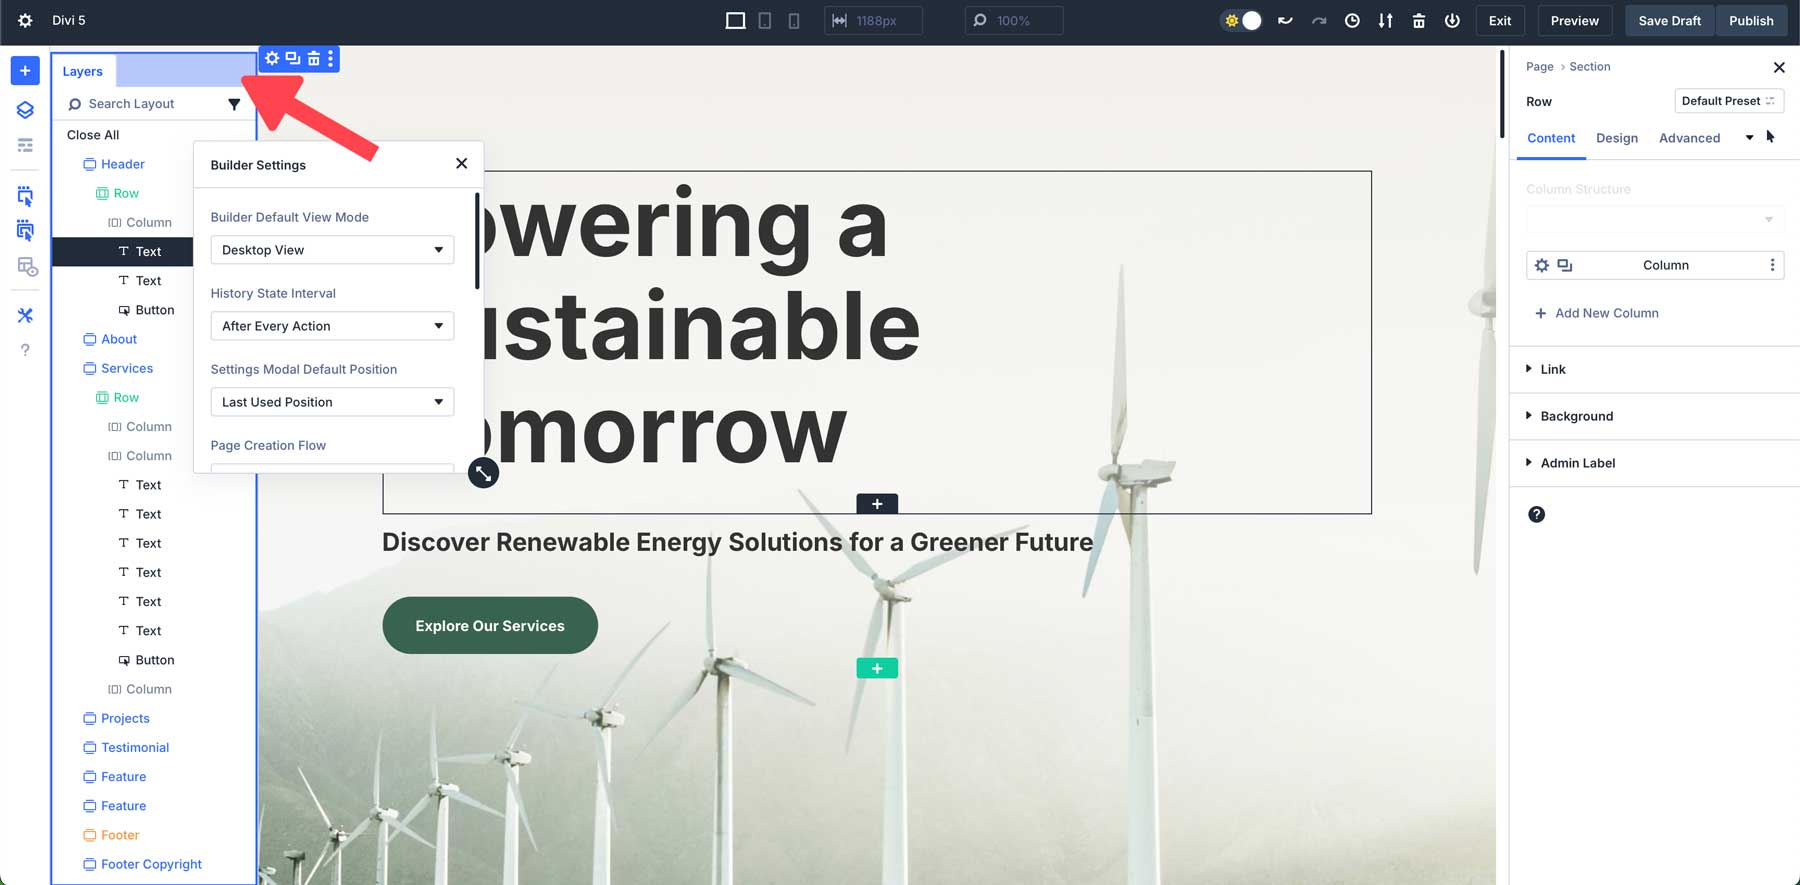Switch to phone view icon
Image resolution: width=1800 pixels, height=885 pixels.
click(794, 21)
